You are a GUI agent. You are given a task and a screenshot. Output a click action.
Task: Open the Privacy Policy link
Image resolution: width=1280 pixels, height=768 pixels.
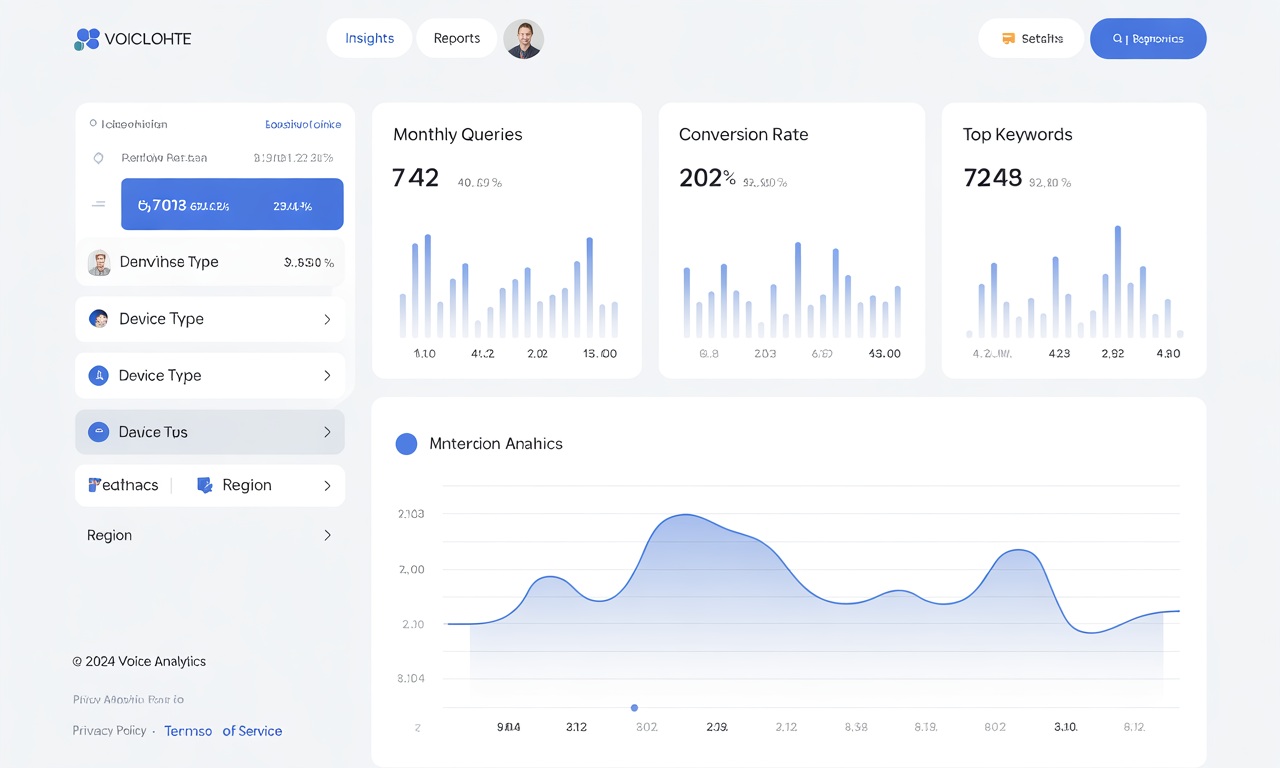tap(110, 730)
